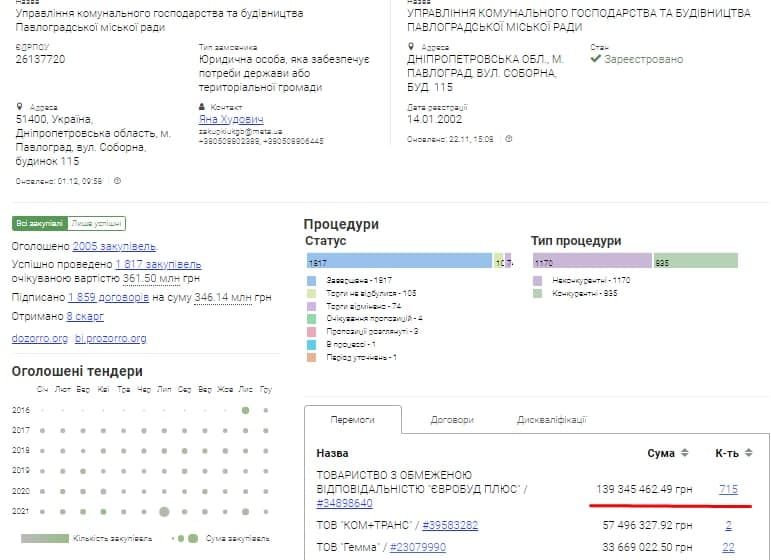Select the Перемоги tab

point(352,420)
